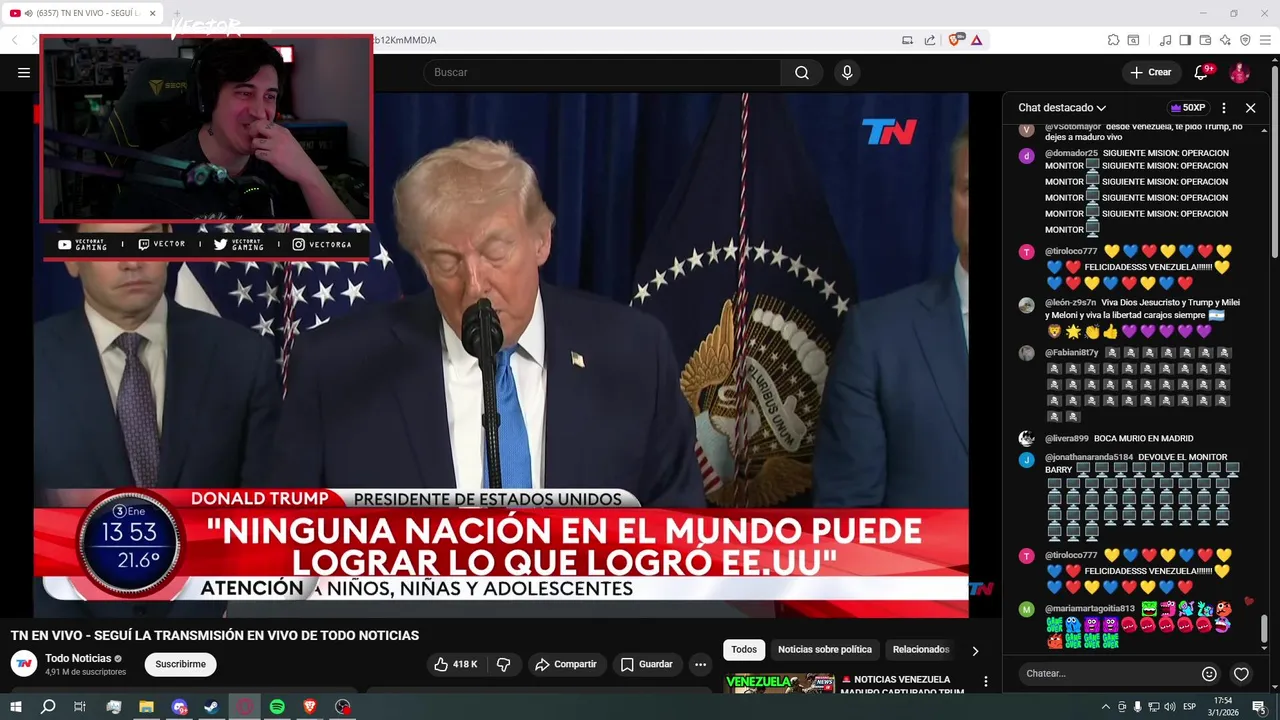Open the browser extensions puzzle icon
Image resolution: width=1280 pixels, height=720 pixels.
point(1113,40)
